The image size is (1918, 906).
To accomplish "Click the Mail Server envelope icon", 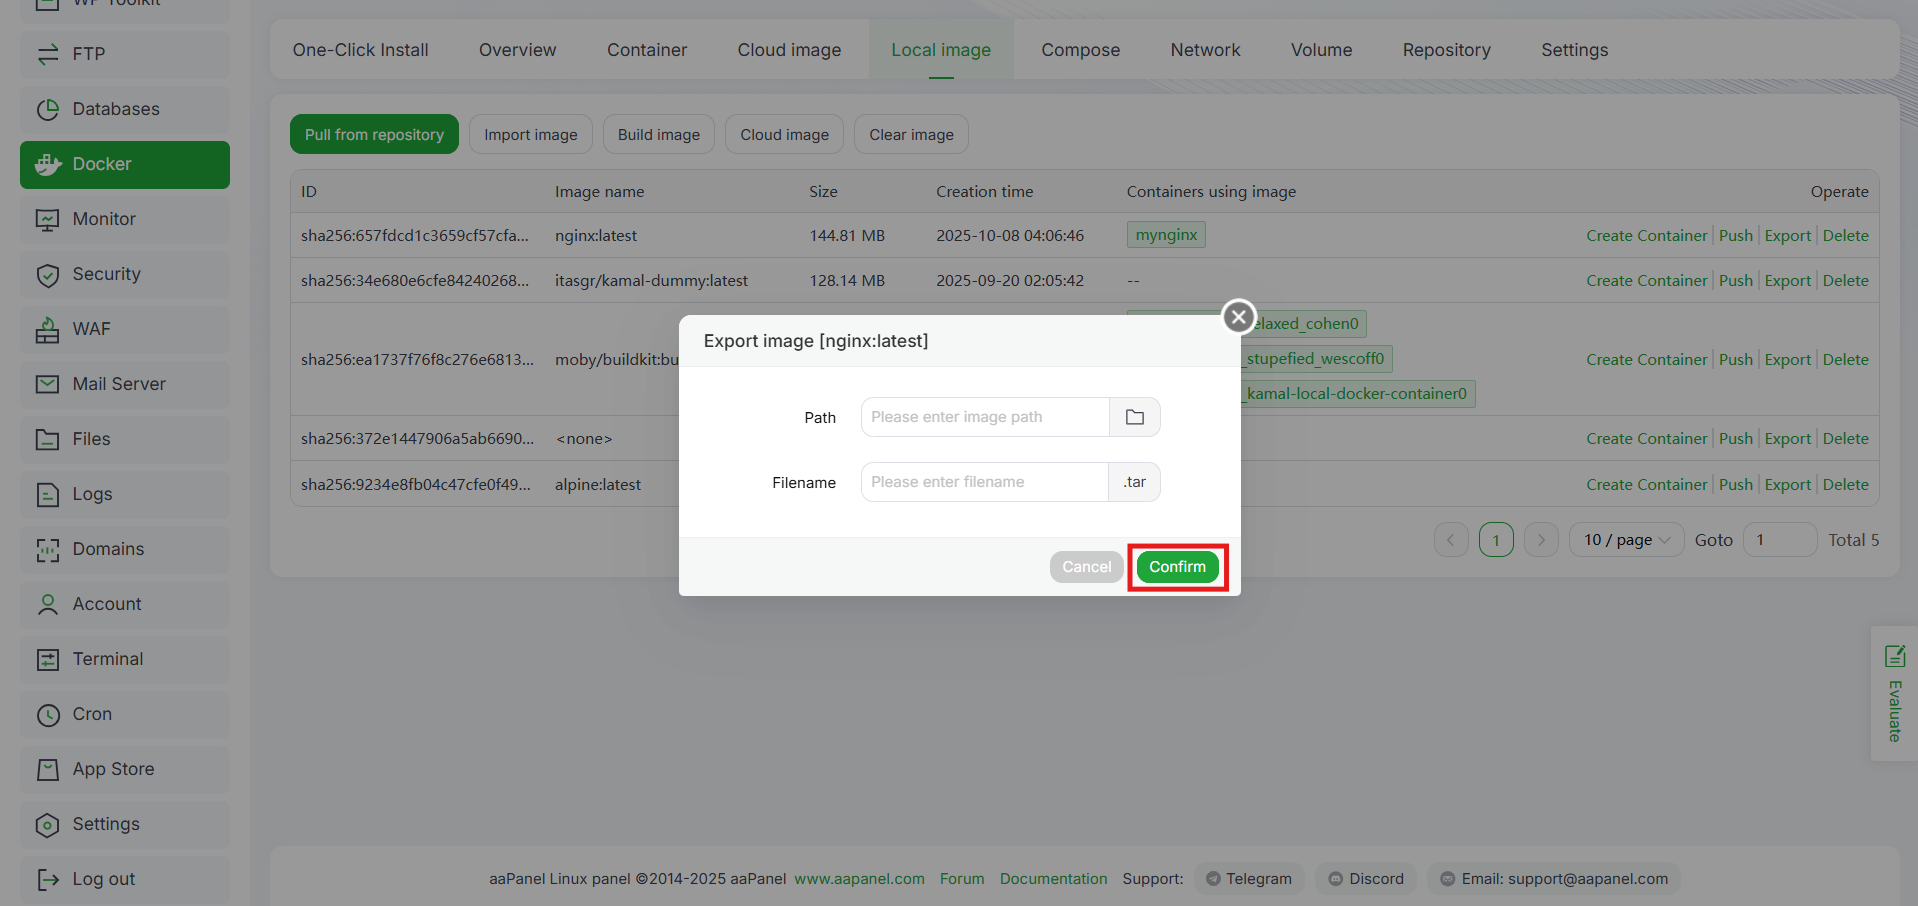I will (x=48, y=384).
